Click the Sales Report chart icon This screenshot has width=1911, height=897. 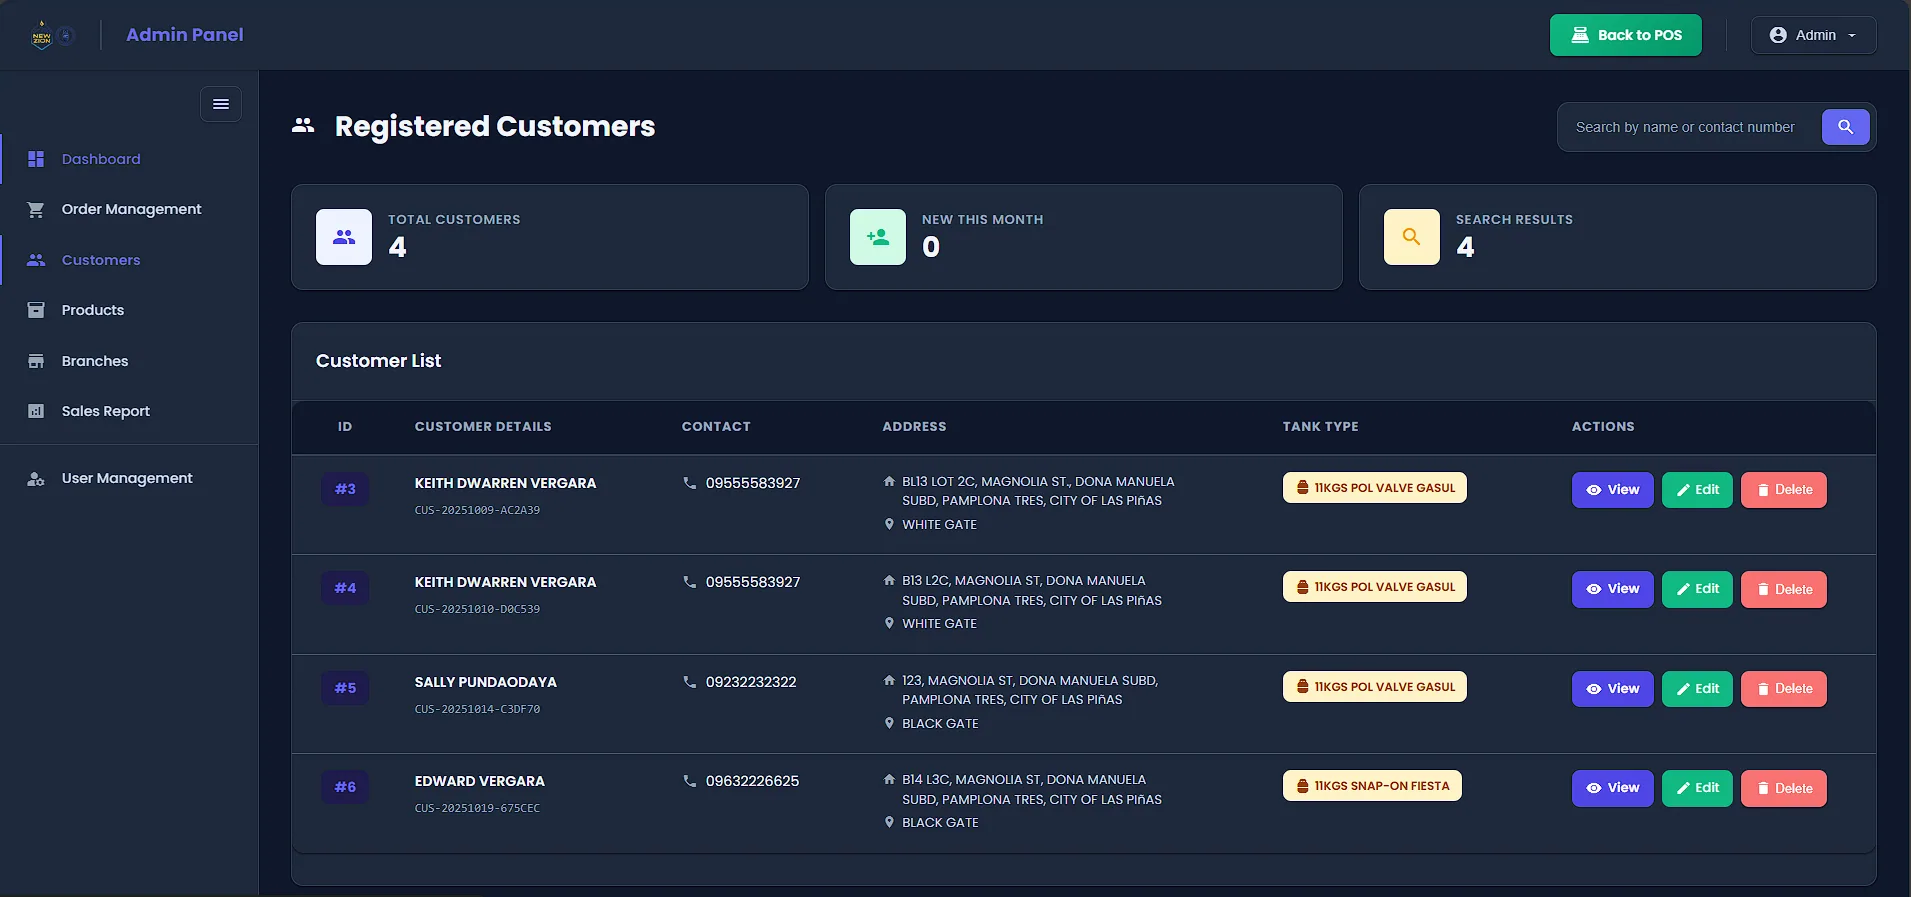36,411
